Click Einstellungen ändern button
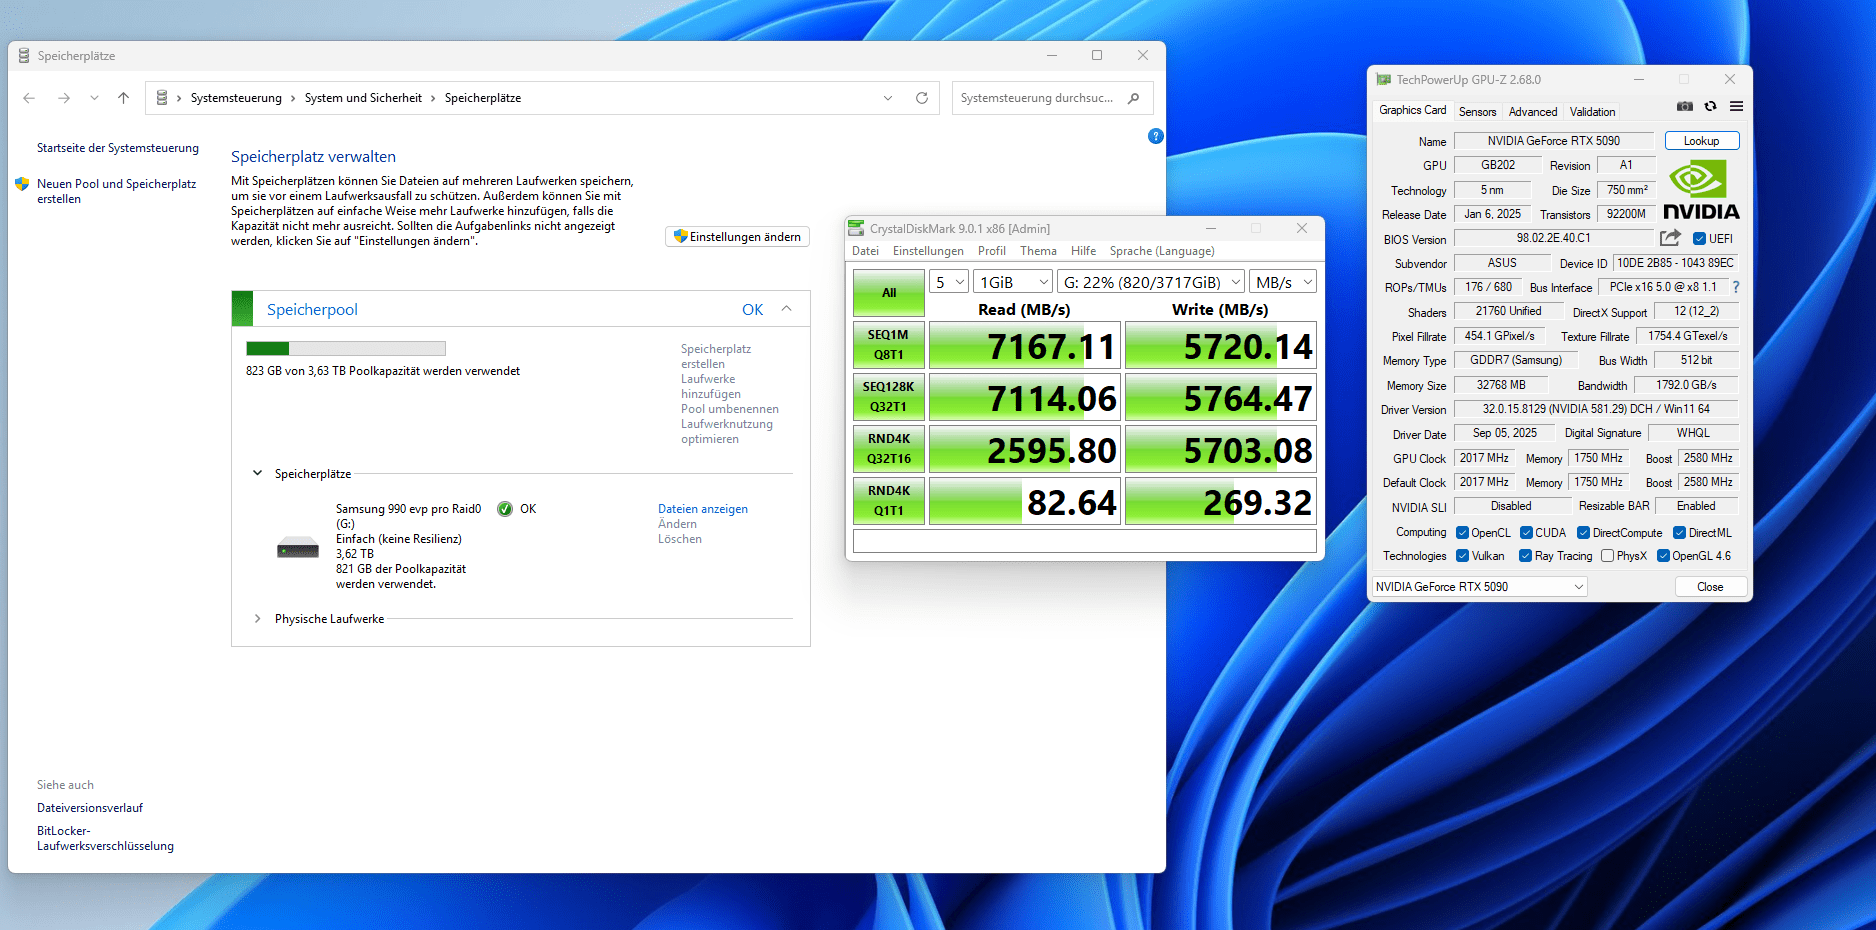This screenshot has height=930, width=1876. (737, 237)
